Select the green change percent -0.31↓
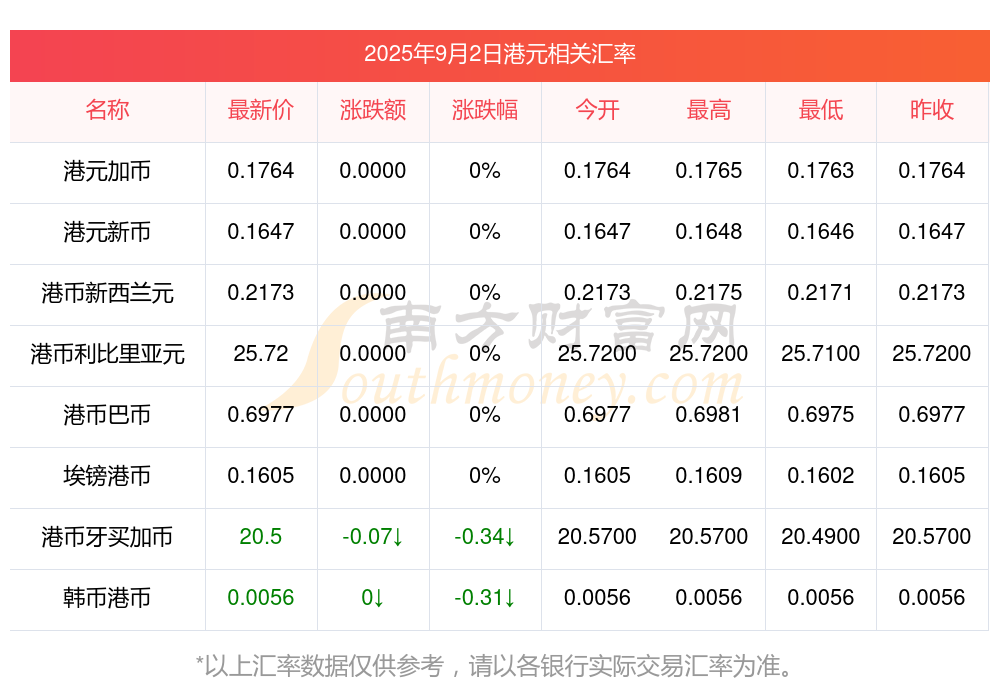The image size is (1000, 698). 485,597
